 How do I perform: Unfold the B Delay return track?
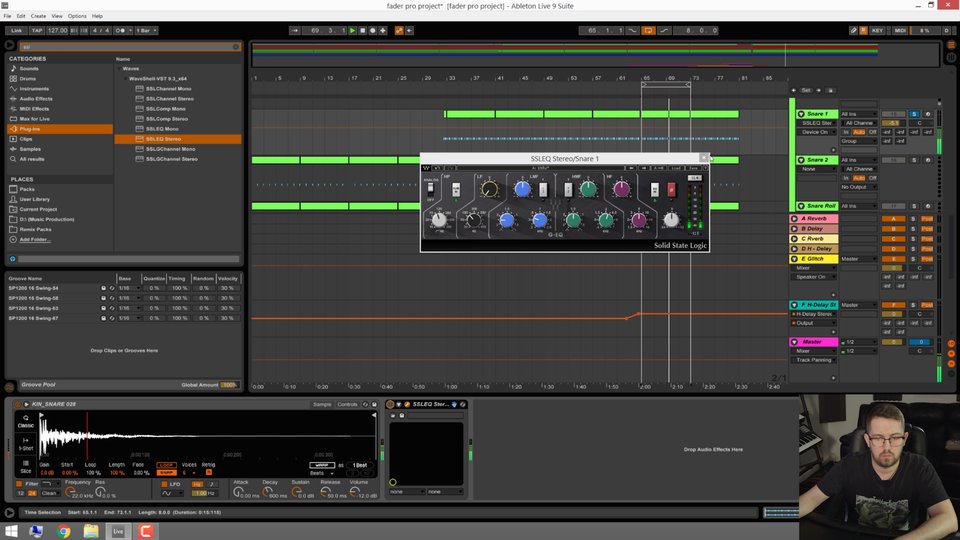[x=794, y=228]
